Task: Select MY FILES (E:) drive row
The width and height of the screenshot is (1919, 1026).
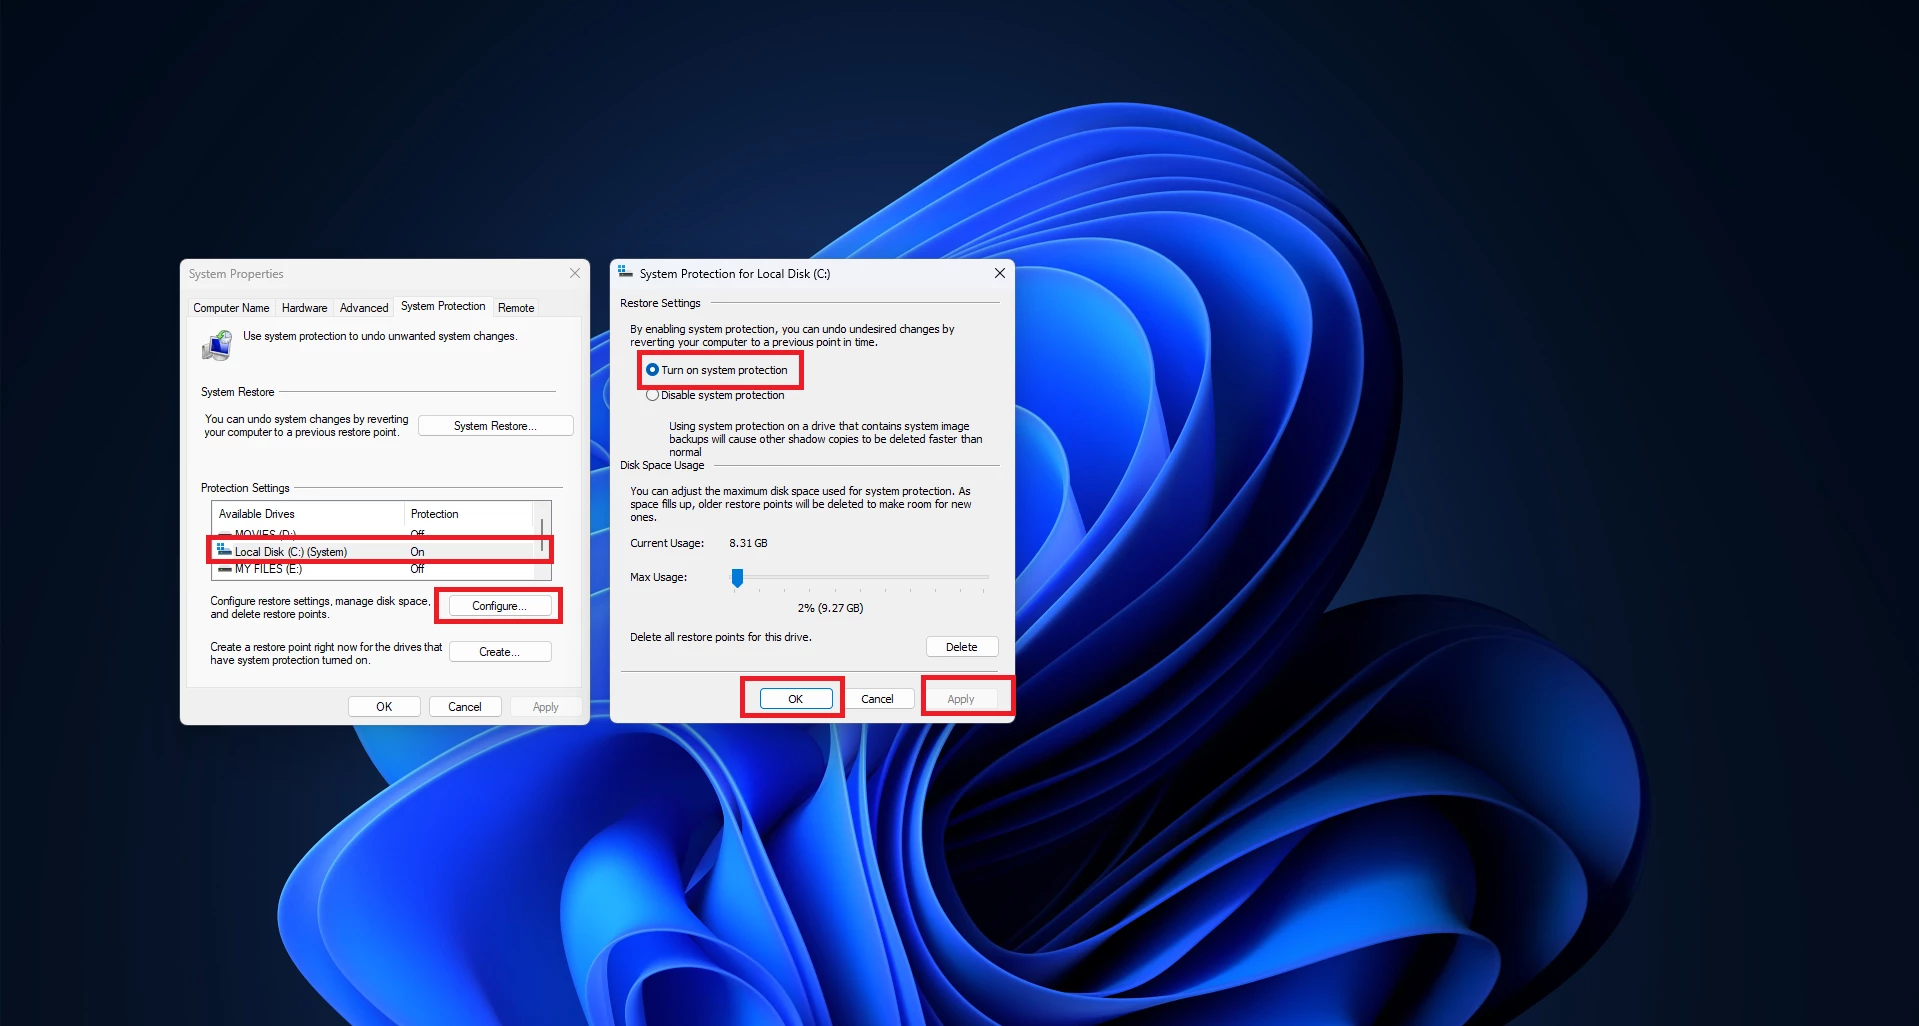Action: [375, 569]
